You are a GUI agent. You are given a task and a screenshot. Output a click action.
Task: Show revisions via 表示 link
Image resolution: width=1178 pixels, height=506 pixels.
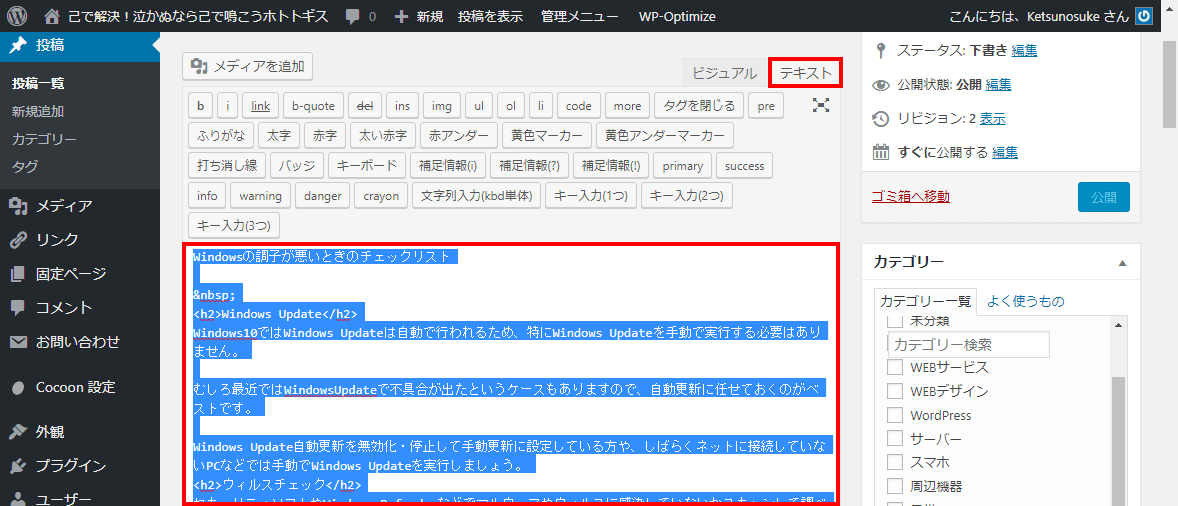(992, 119)
